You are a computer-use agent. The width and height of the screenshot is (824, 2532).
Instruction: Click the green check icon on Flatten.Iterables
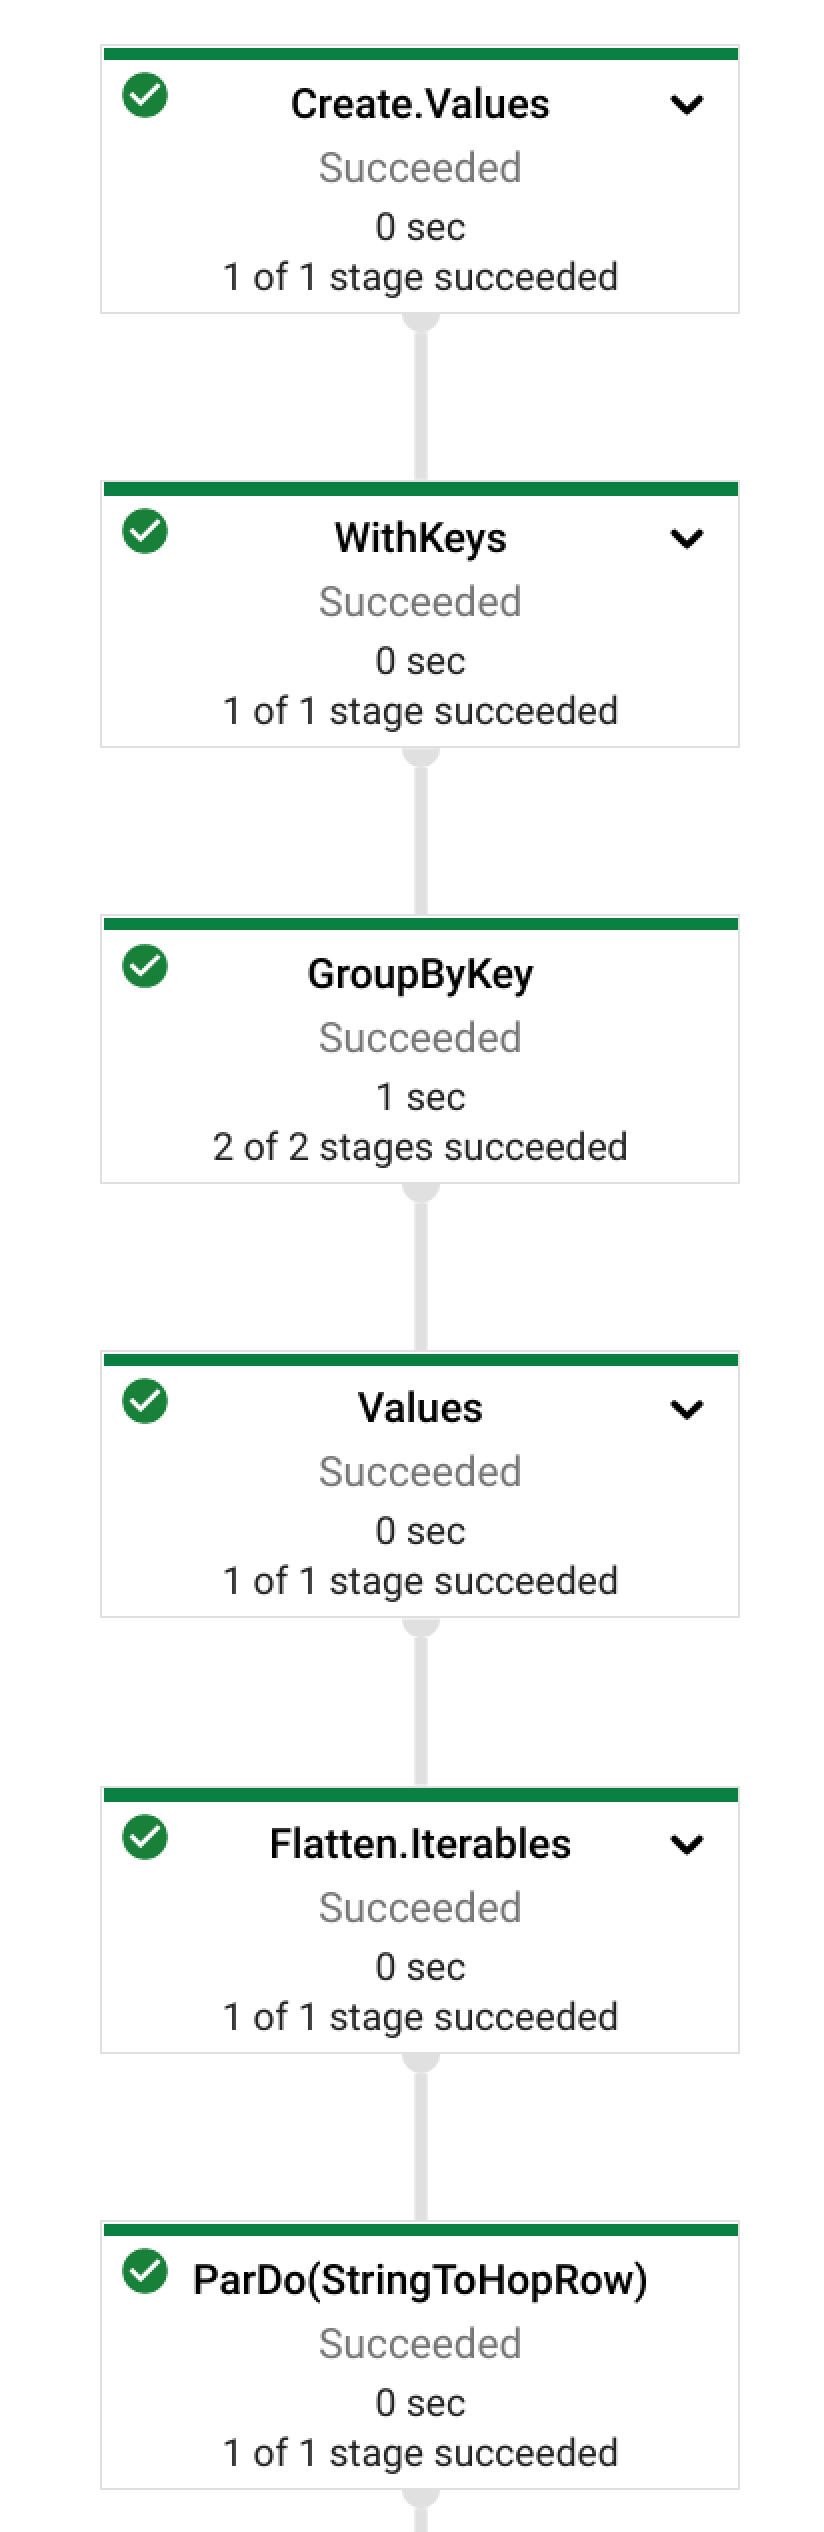(145, 1837)
